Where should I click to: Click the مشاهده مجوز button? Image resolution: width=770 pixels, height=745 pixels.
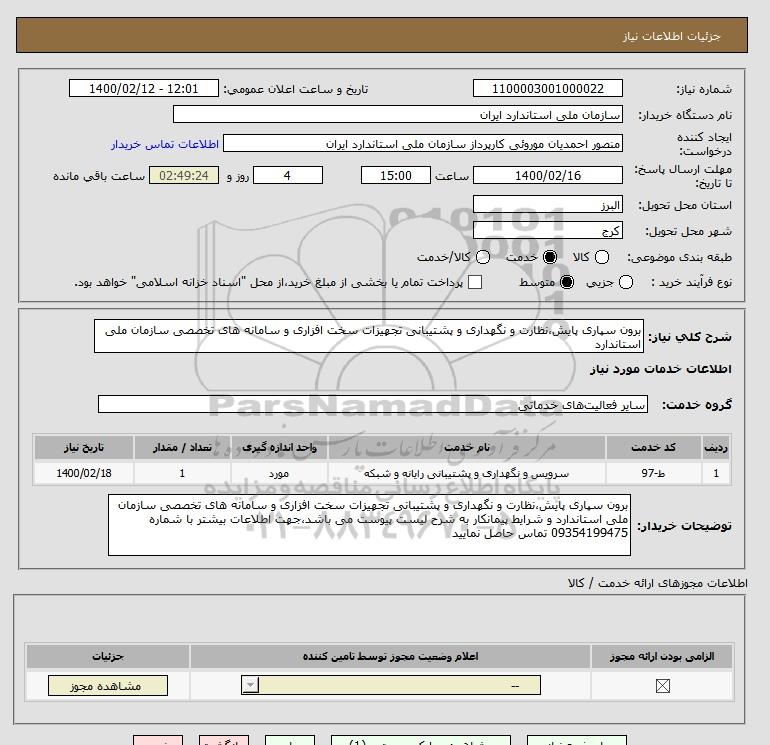click(108, 686)
